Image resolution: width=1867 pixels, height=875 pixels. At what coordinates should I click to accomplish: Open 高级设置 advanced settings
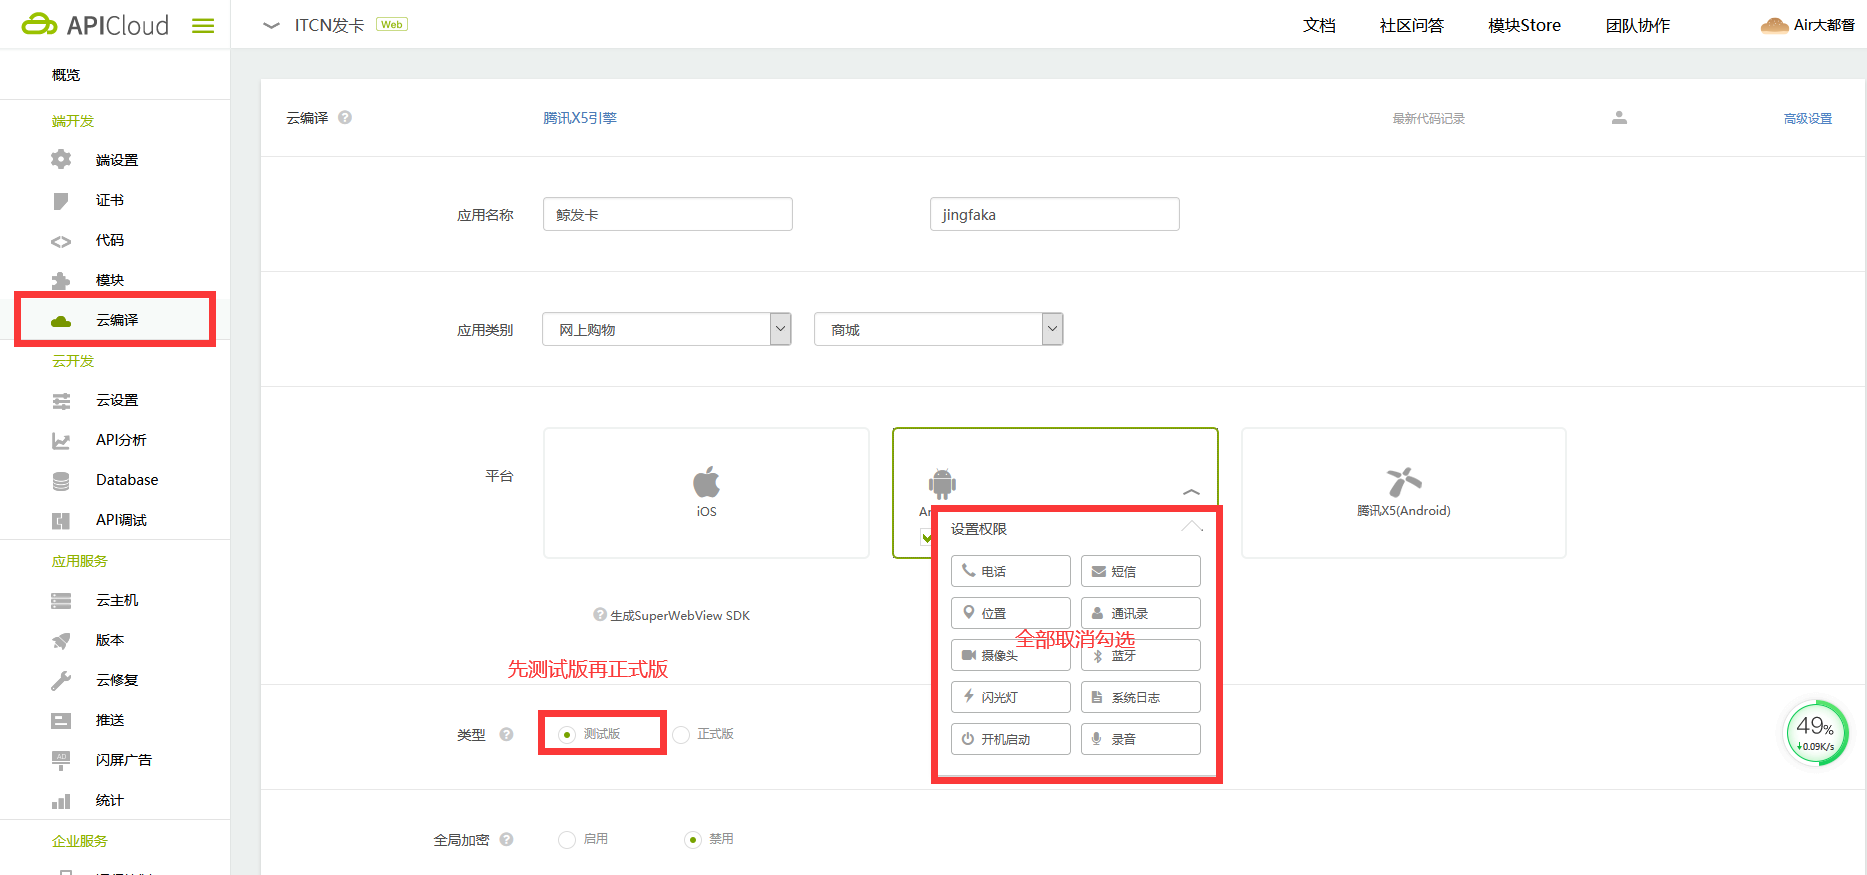click(x=1808, y=118)
